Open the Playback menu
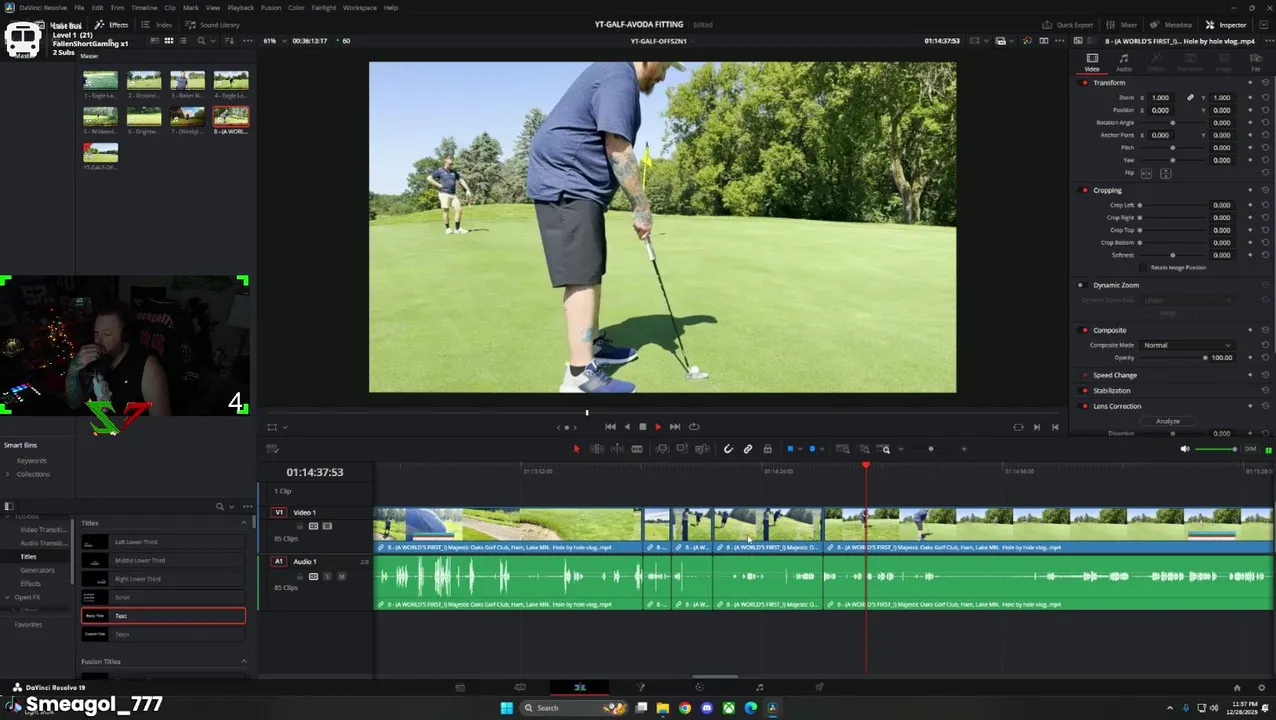The image size is (1276, 720). pos(240,7)
